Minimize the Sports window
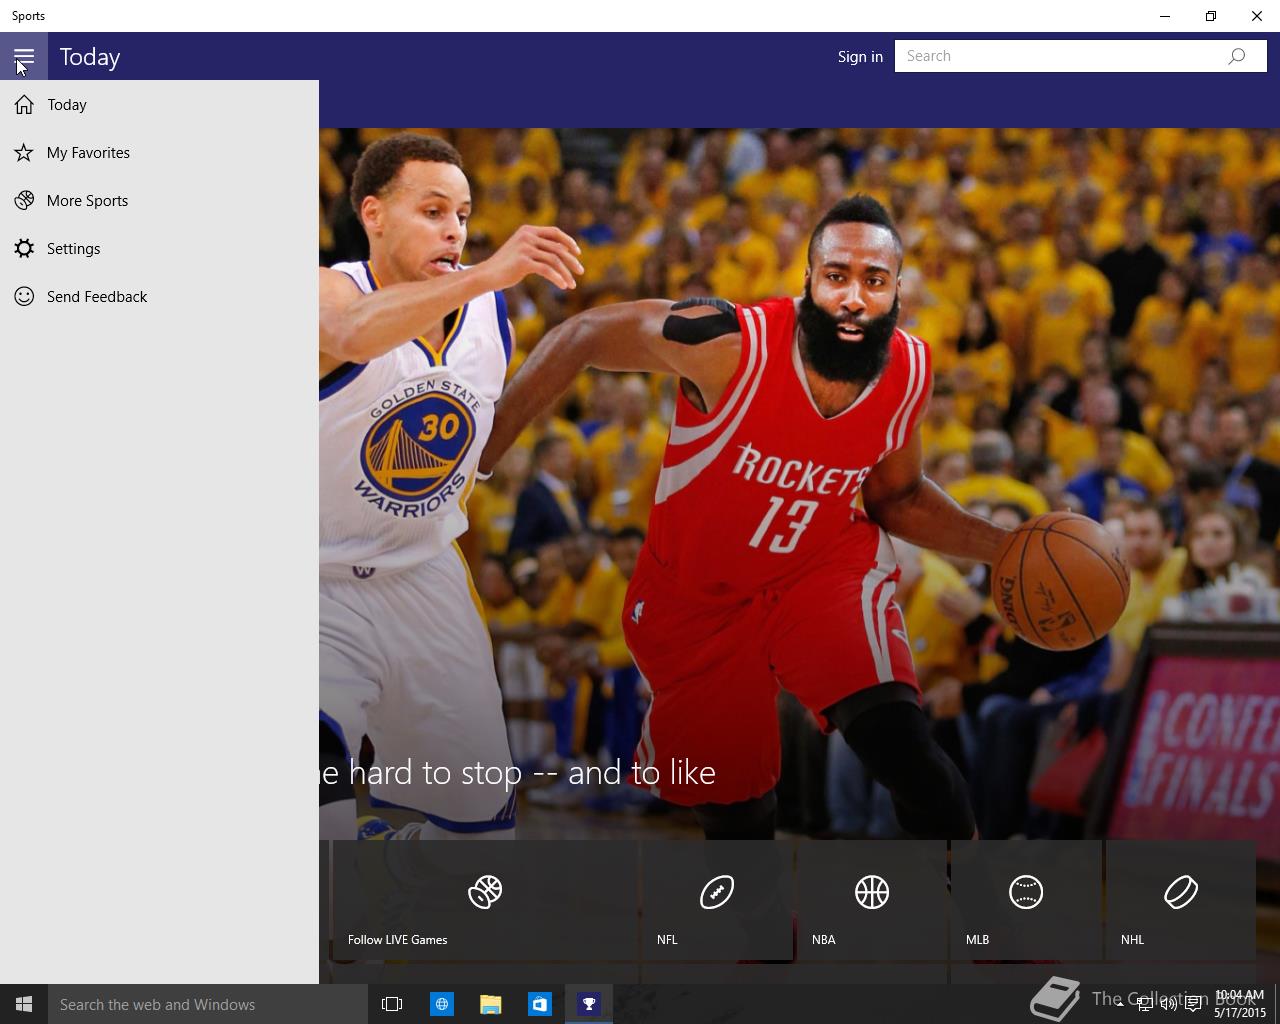This screenshot has width=1280, height=1024. [x=1165, y=16]
